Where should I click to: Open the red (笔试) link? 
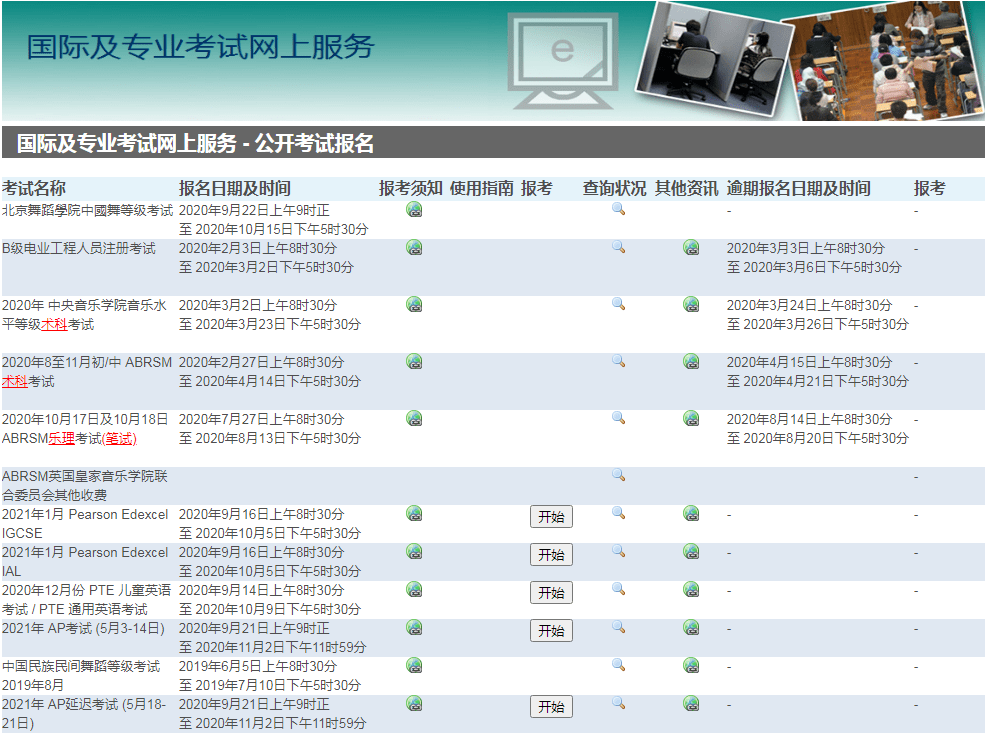(119, 438)
